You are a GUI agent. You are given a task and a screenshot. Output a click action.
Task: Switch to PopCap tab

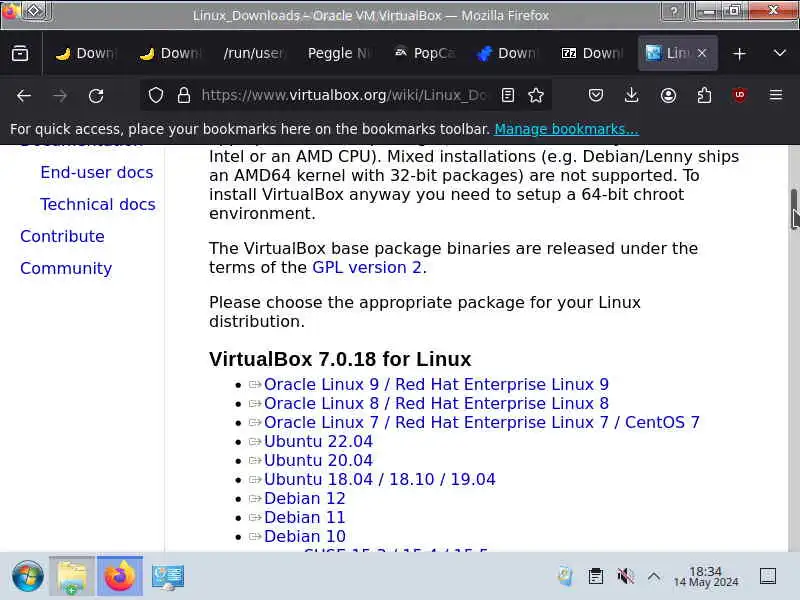click(x=423, y=53)
